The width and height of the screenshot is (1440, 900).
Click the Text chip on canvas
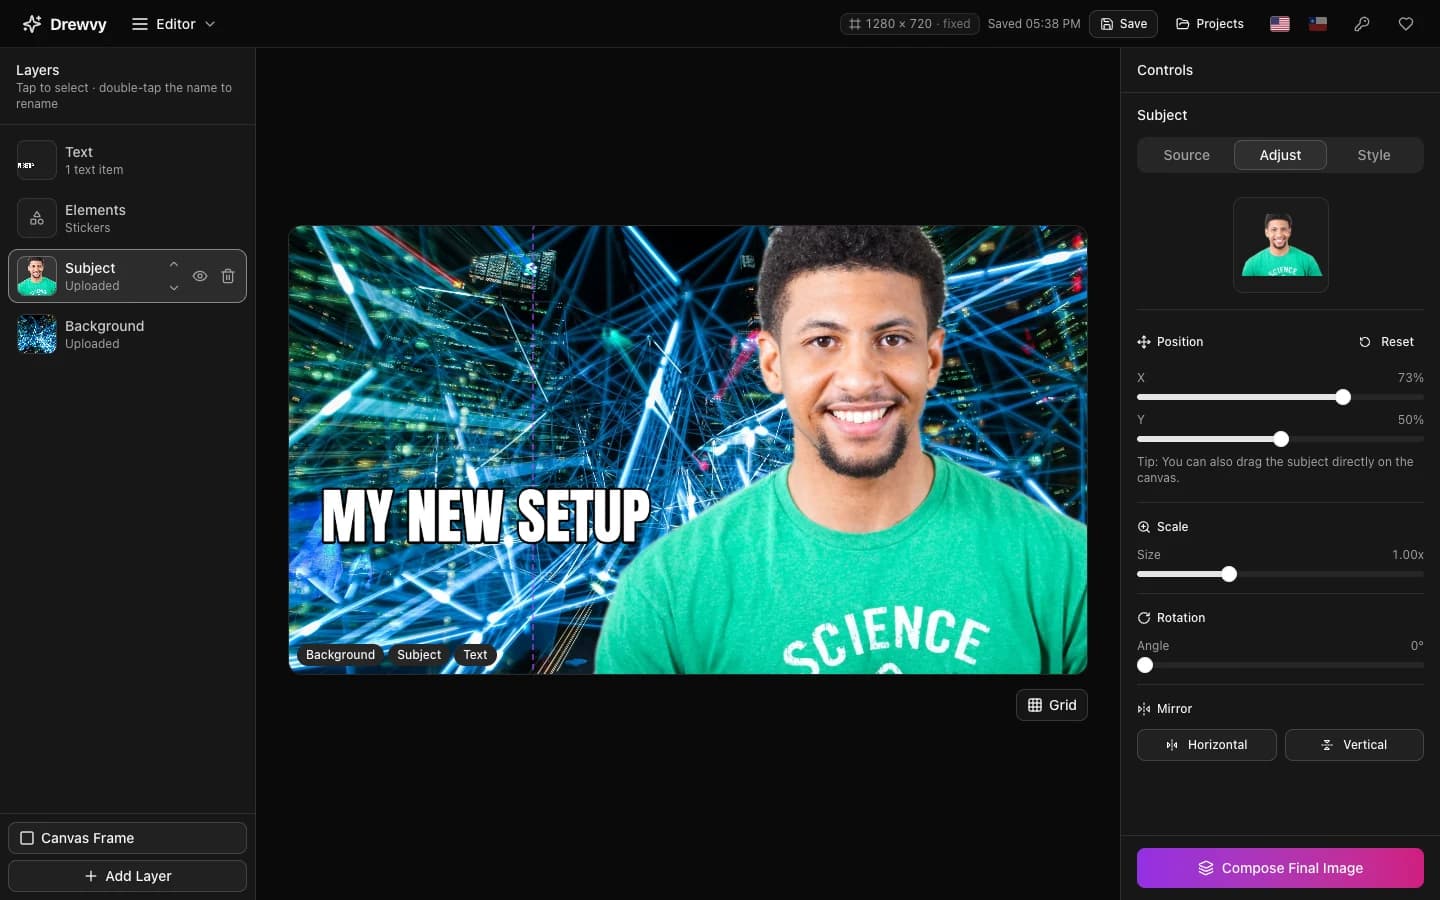click(475, 655)
